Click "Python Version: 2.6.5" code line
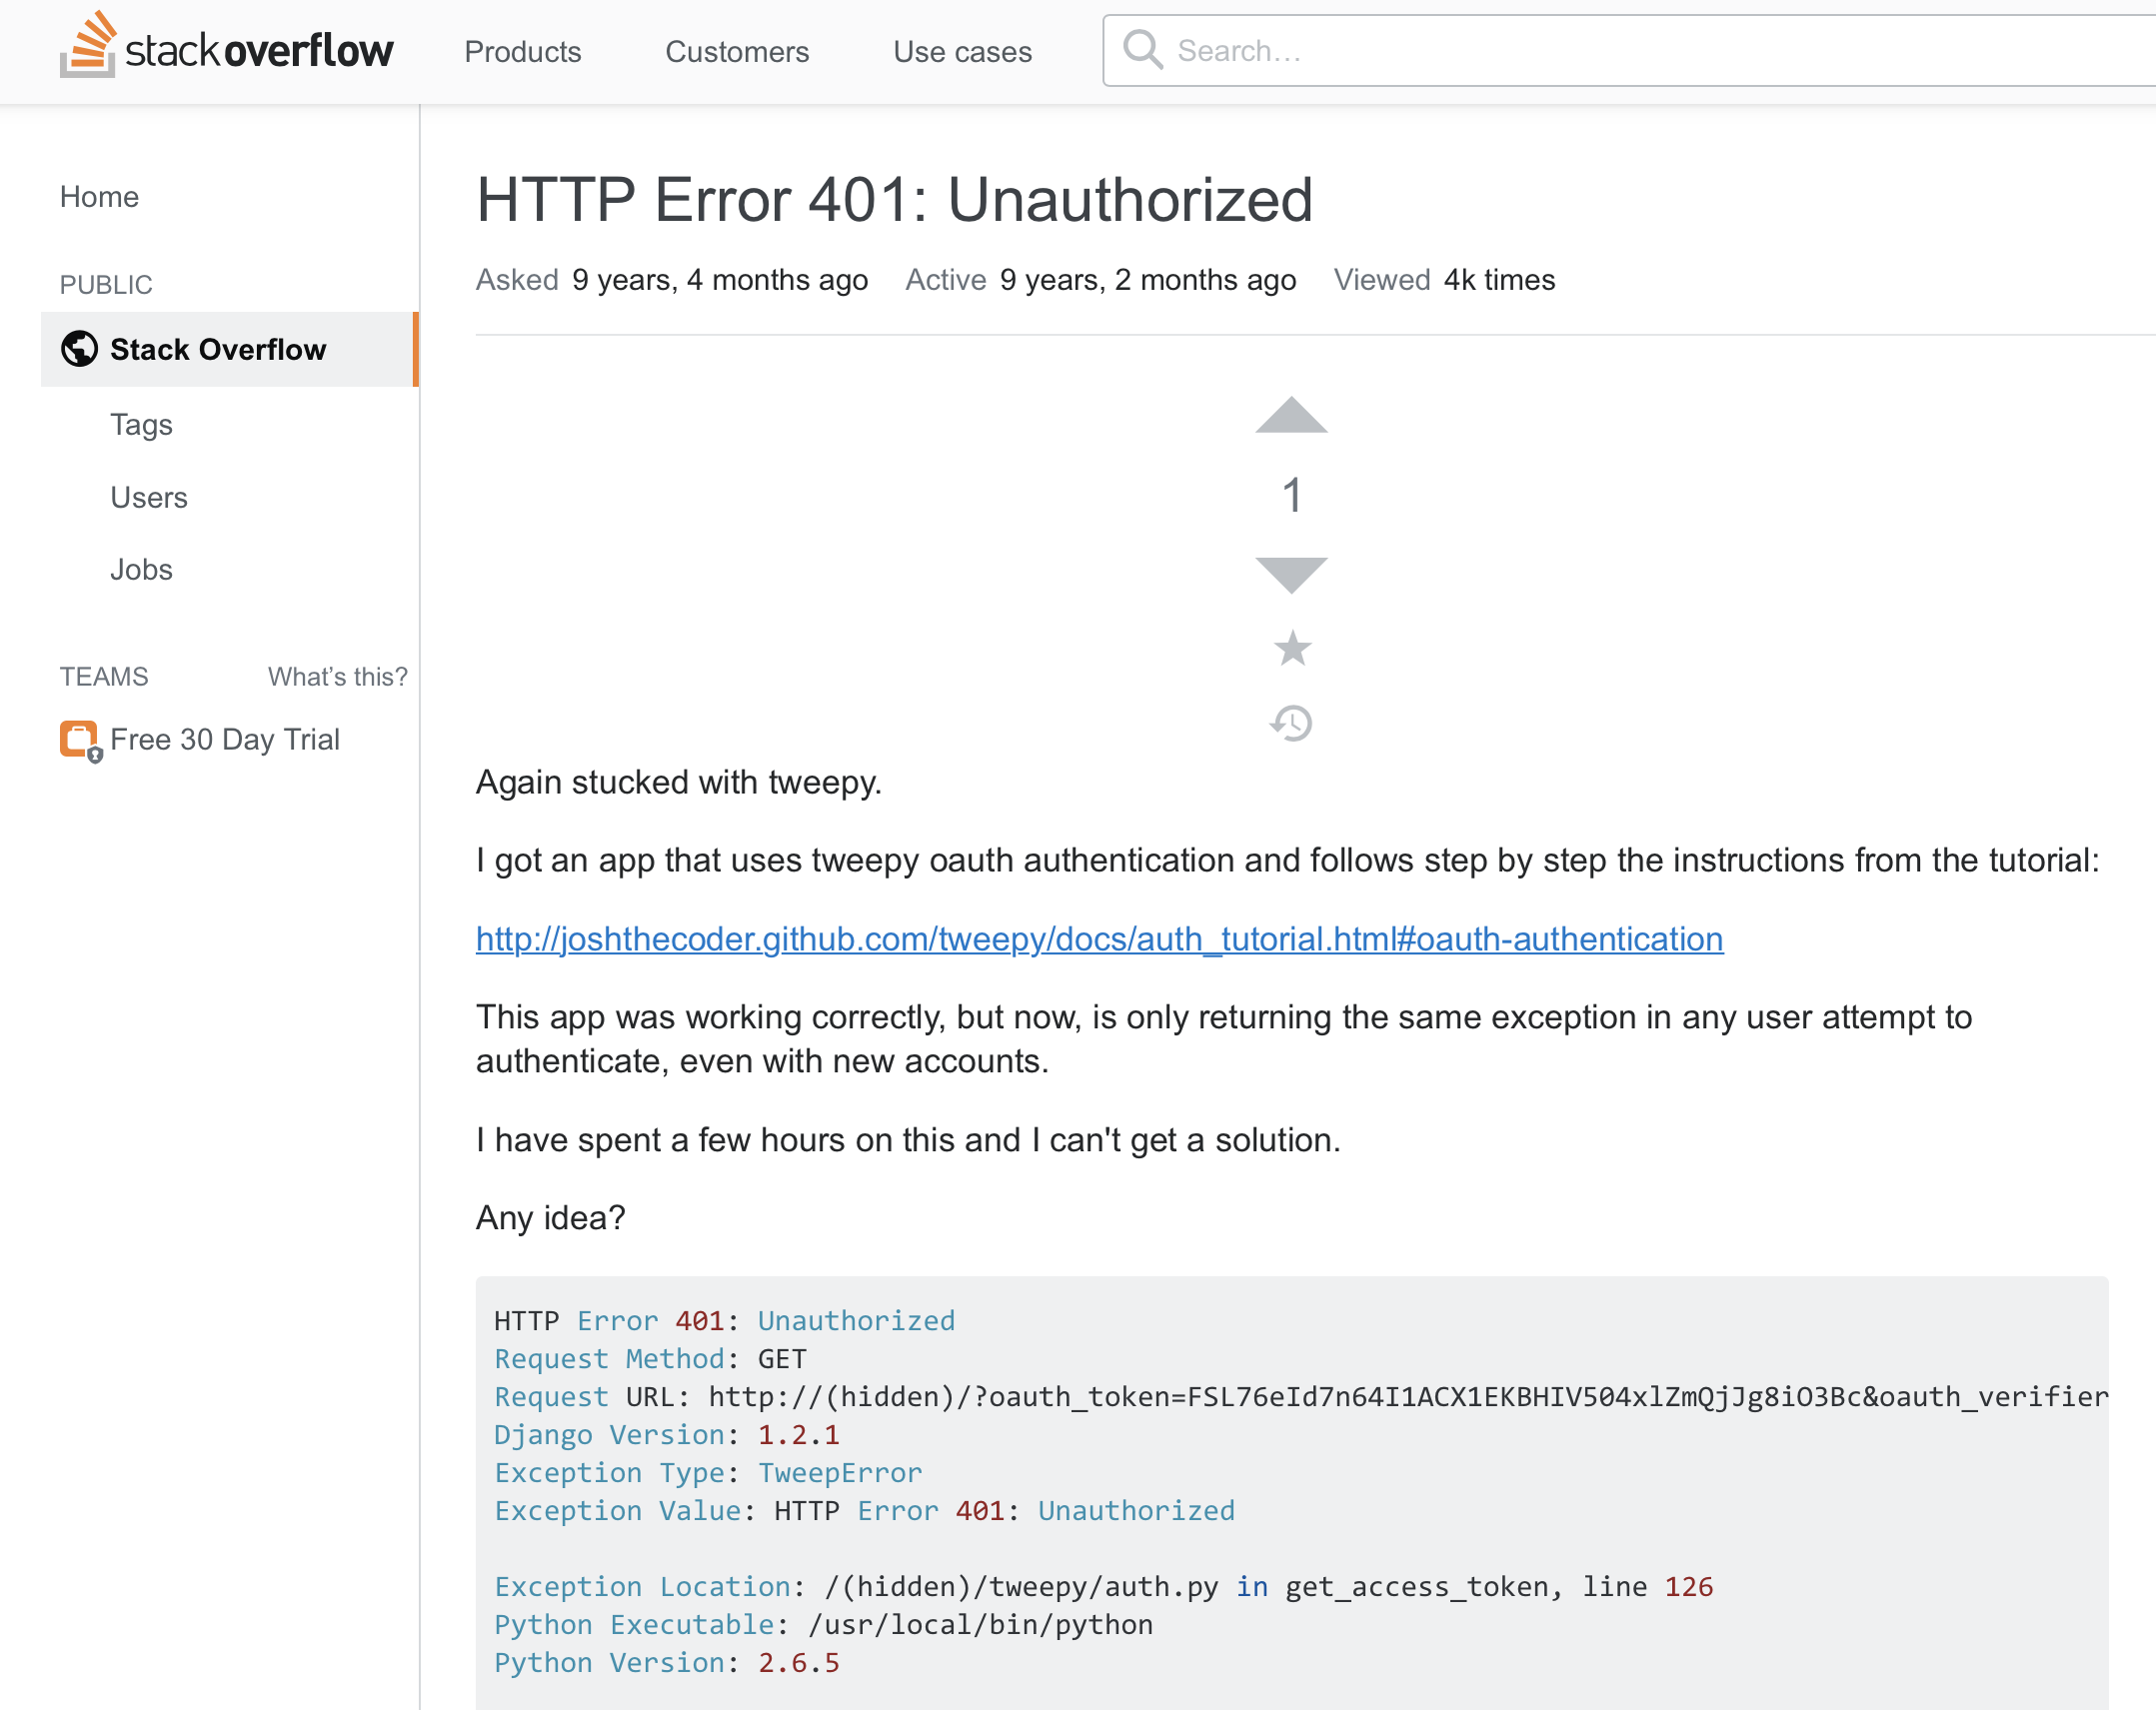 click(666, 1662)
